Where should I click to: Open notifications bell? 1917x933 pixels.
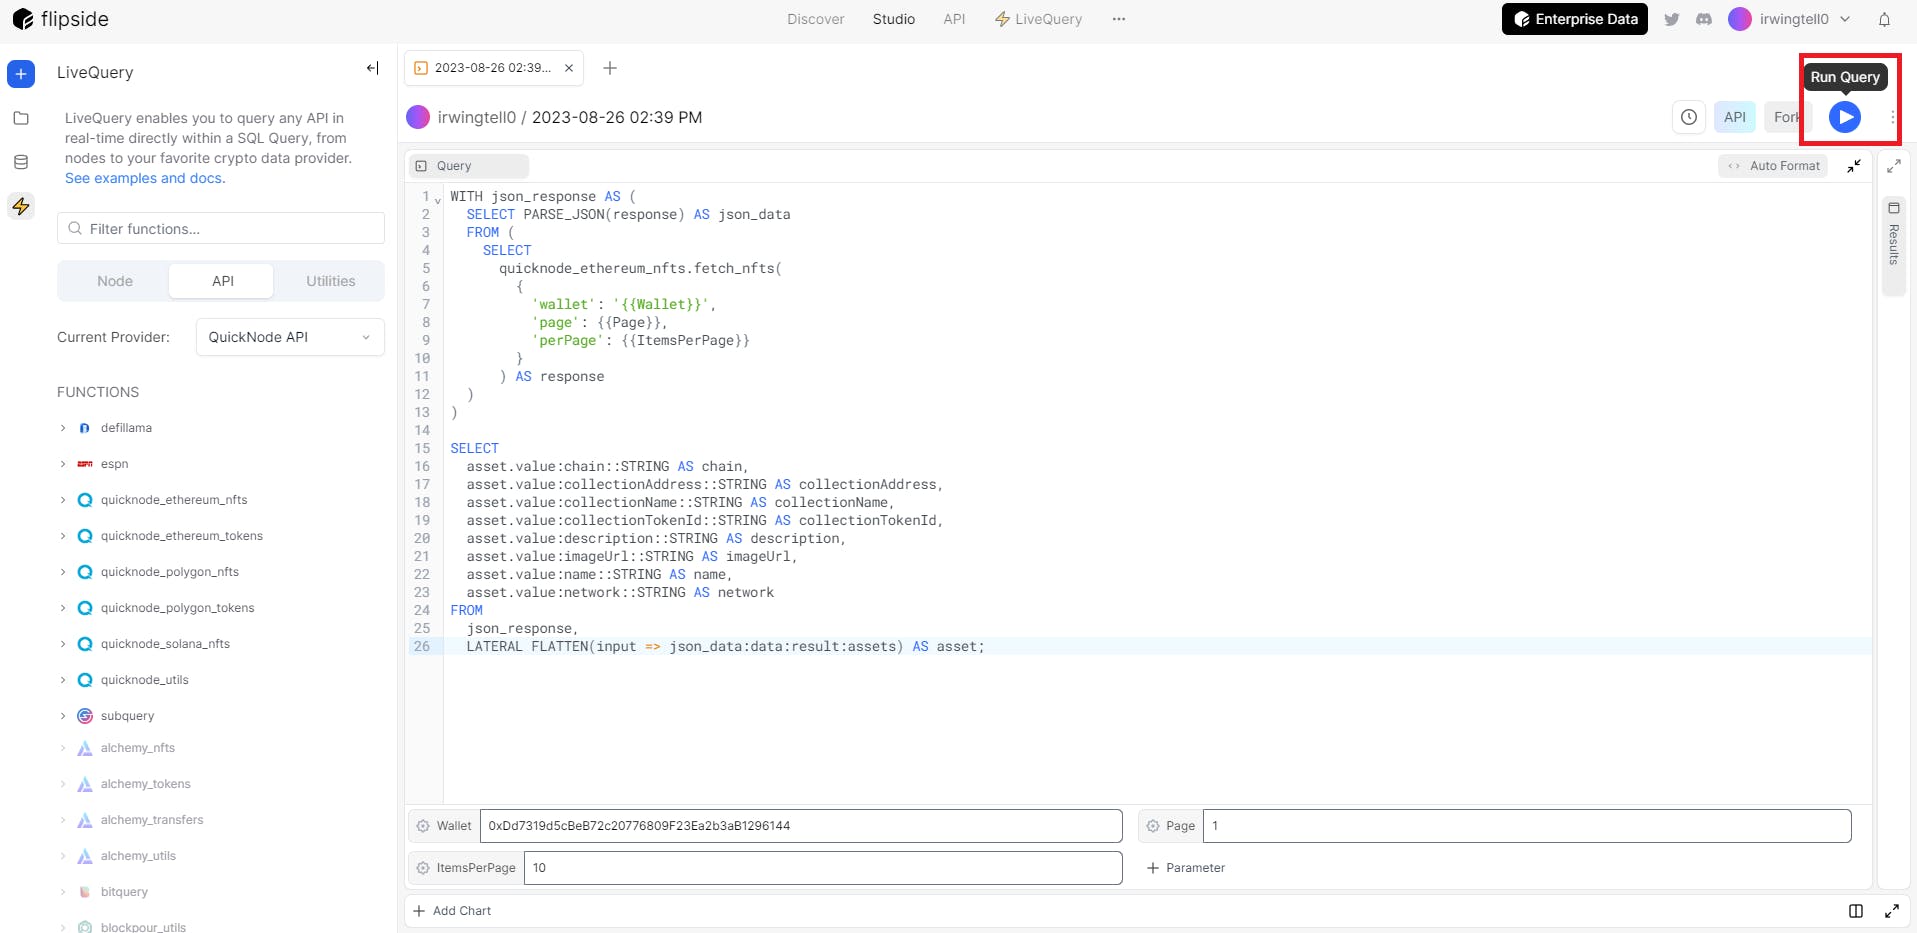point(1884,19)
